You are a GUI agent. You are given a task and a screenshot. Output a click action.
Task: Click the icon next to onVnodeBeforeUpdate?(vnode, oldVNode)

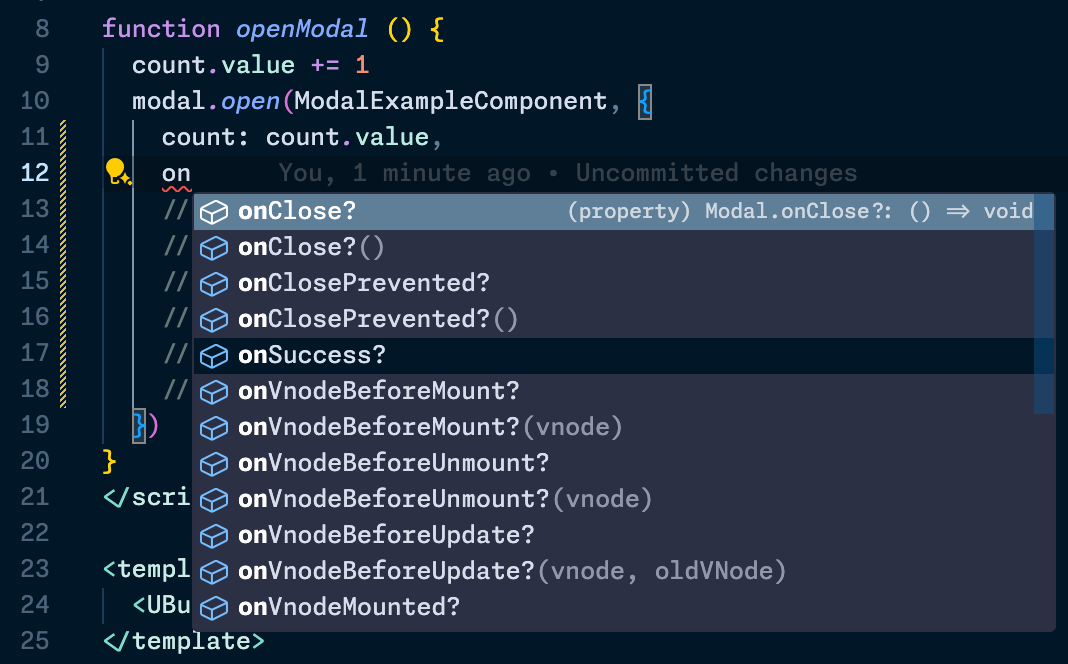[x=214, y=571]
